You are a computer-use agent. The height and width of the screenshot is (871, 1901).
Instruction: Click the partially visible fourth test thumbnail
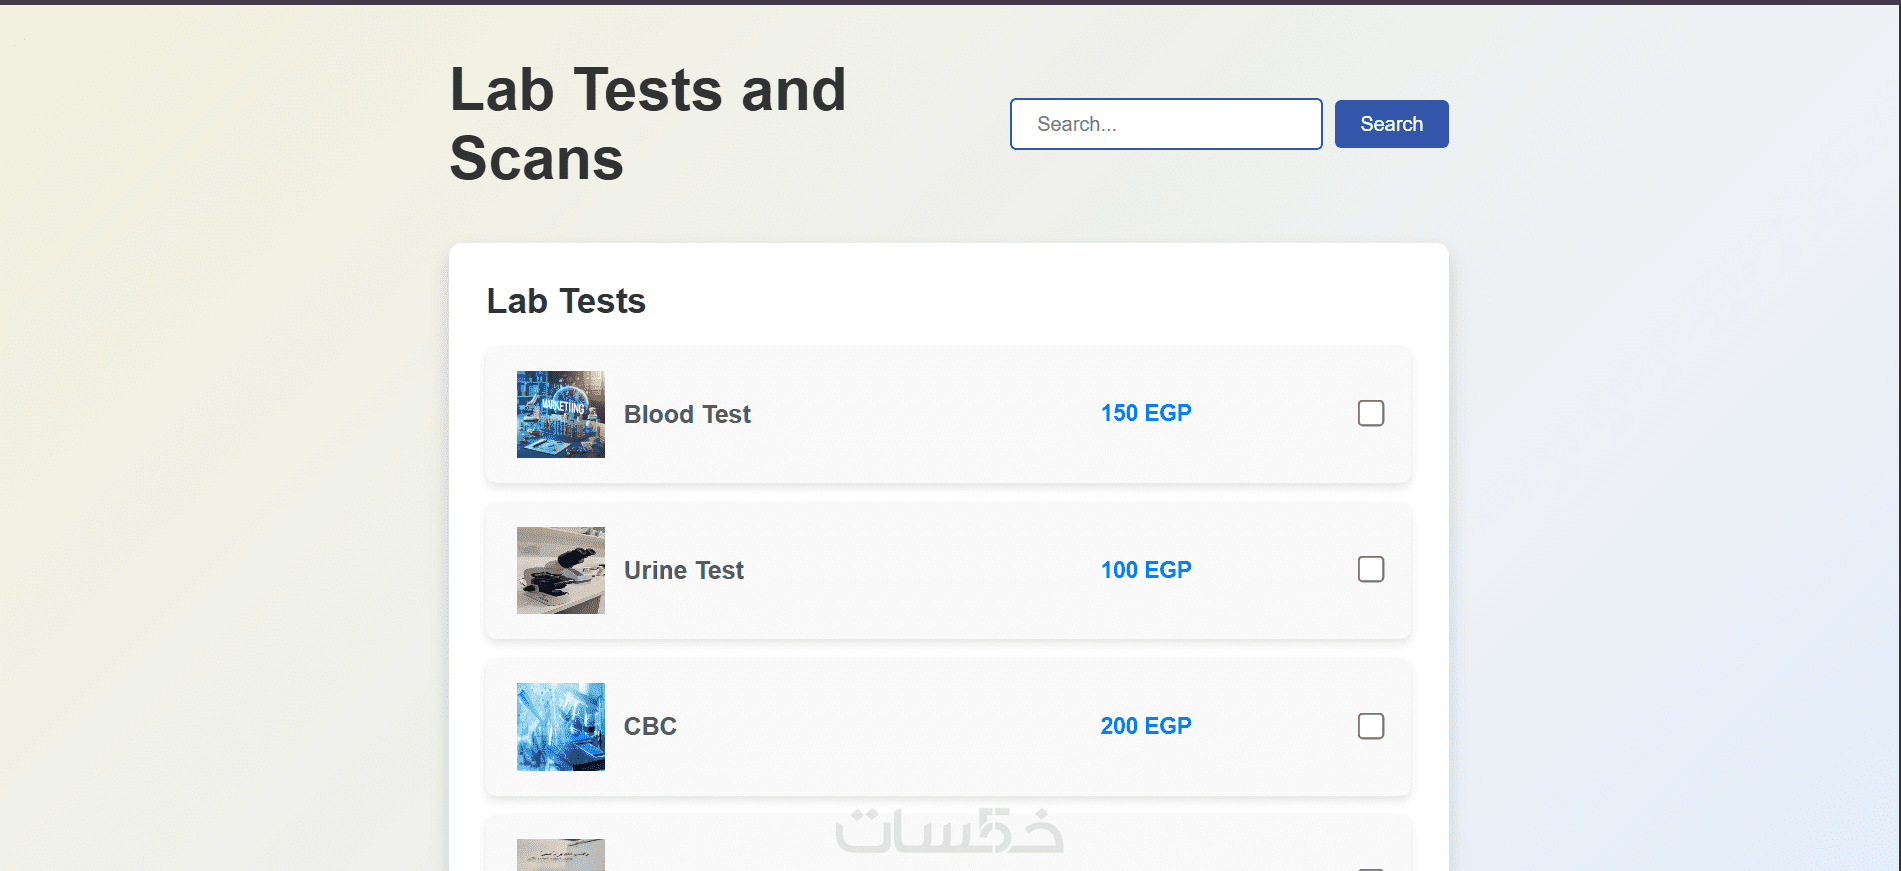pyautogui.click(x=560, y=855)
